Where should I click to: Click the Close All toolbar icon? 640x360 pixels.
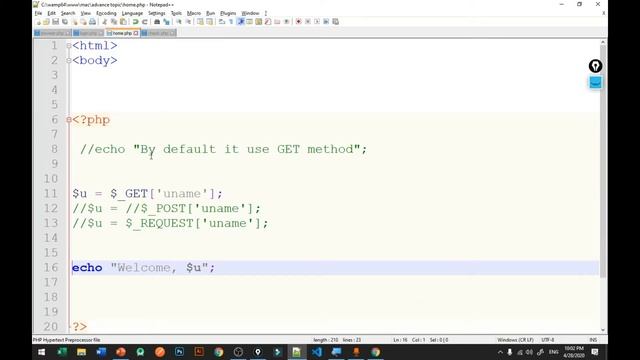(x=84, y=22)
